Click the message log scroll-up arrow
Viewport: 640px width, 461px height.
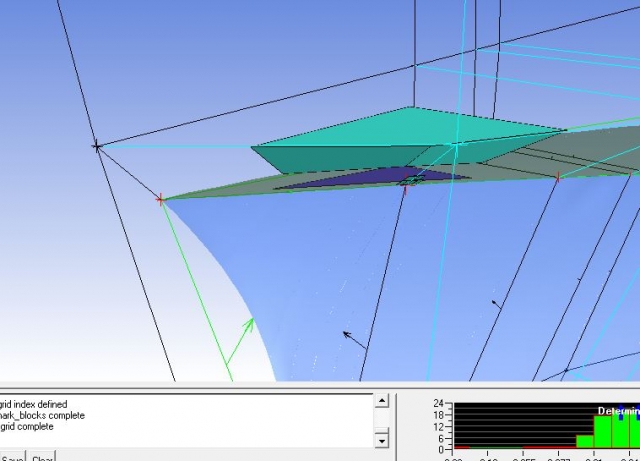coord(381,400)
